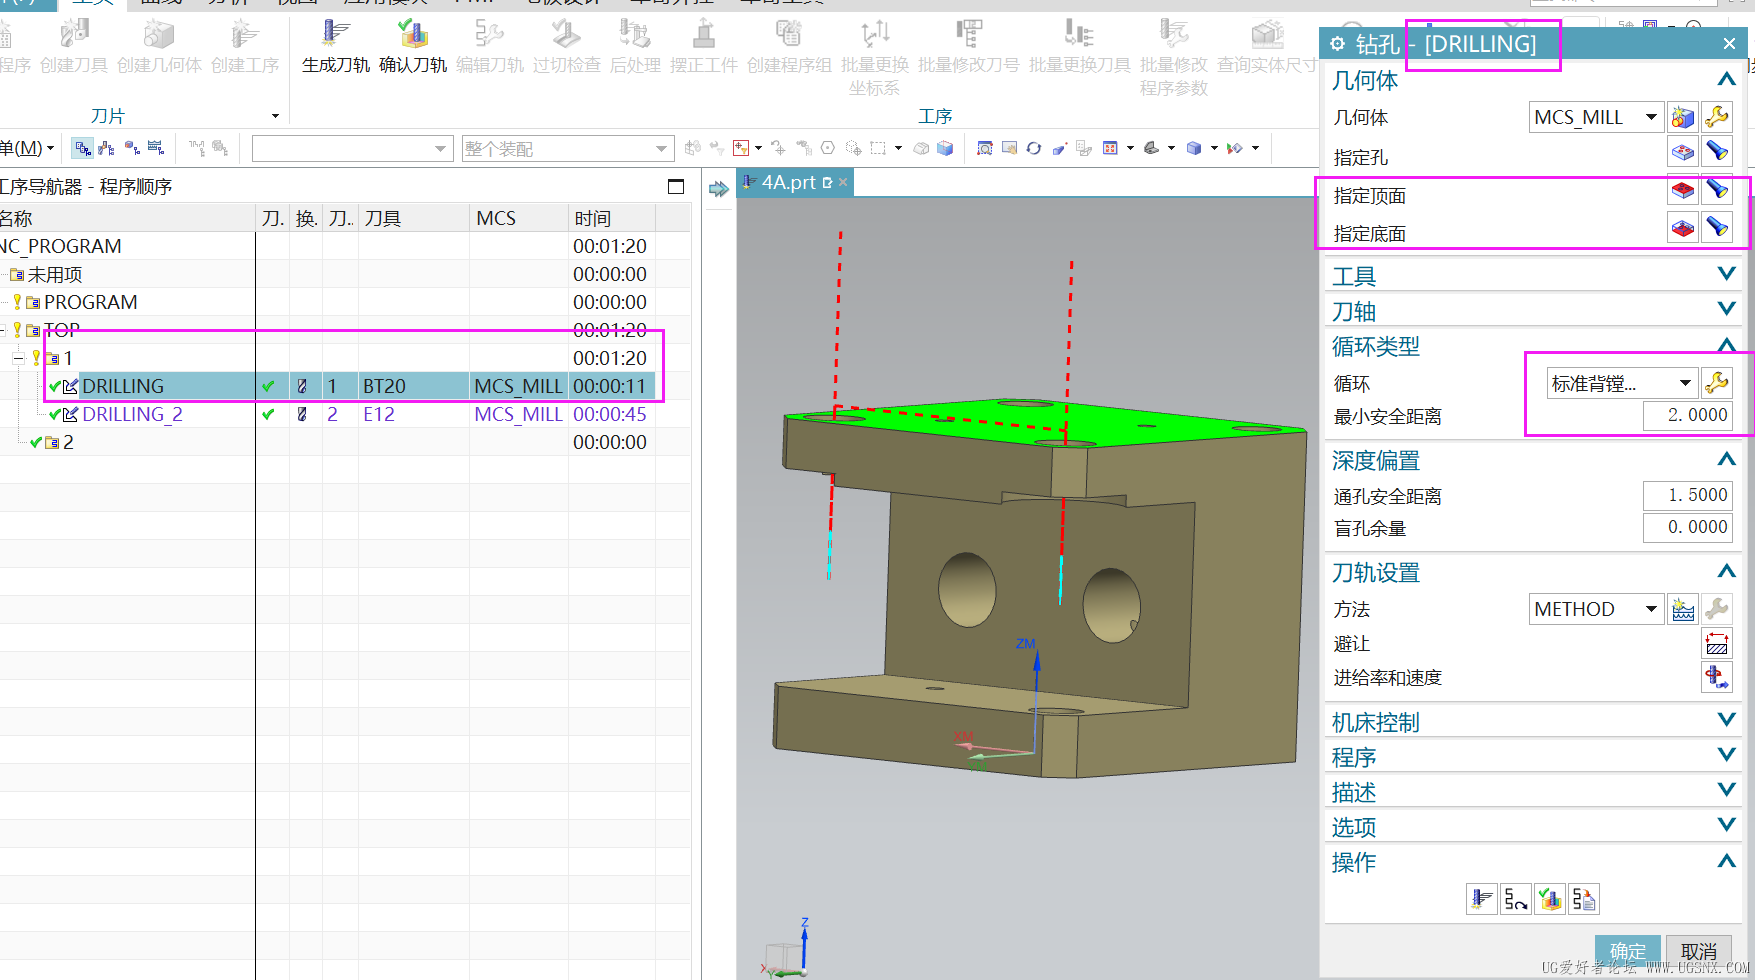1755x980 pixels.
Task: Switch to the 4A.prt document tab
Action: 795,182
